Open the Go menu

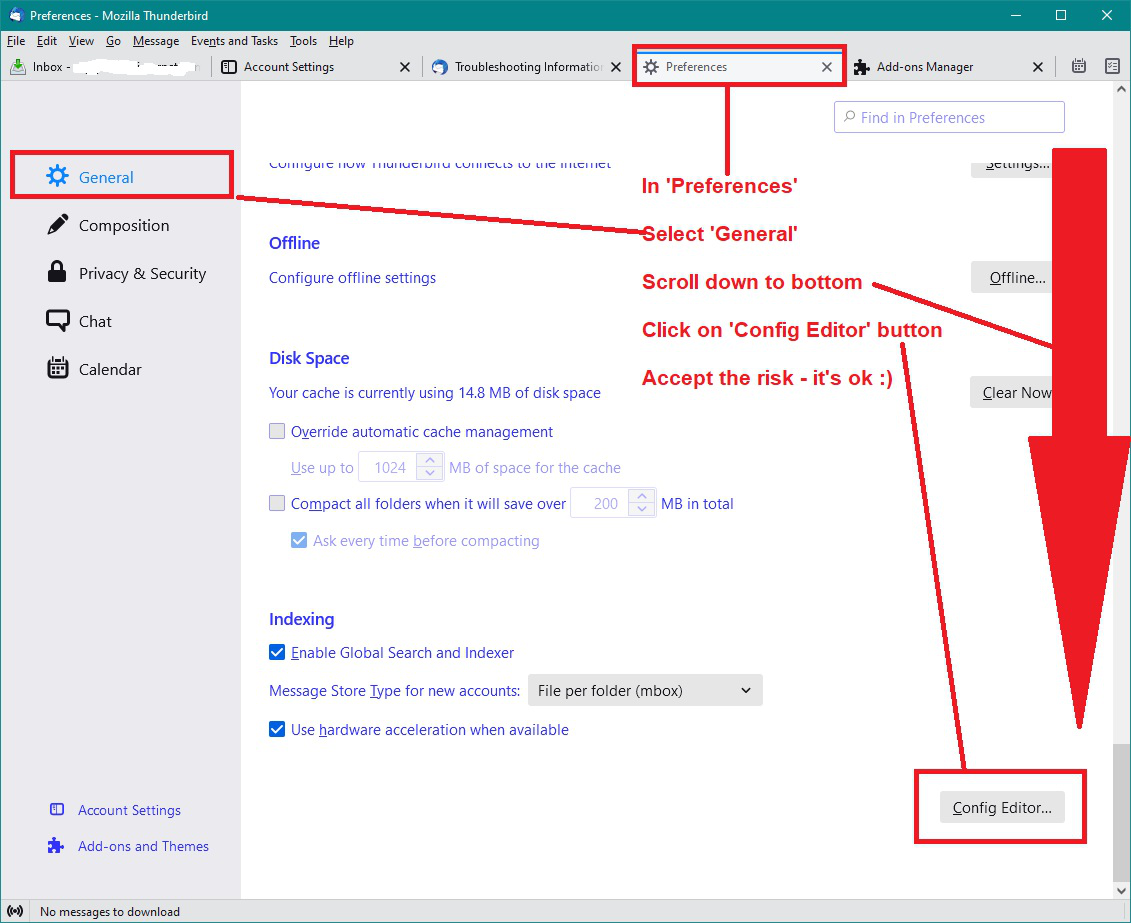click(113, 41)
